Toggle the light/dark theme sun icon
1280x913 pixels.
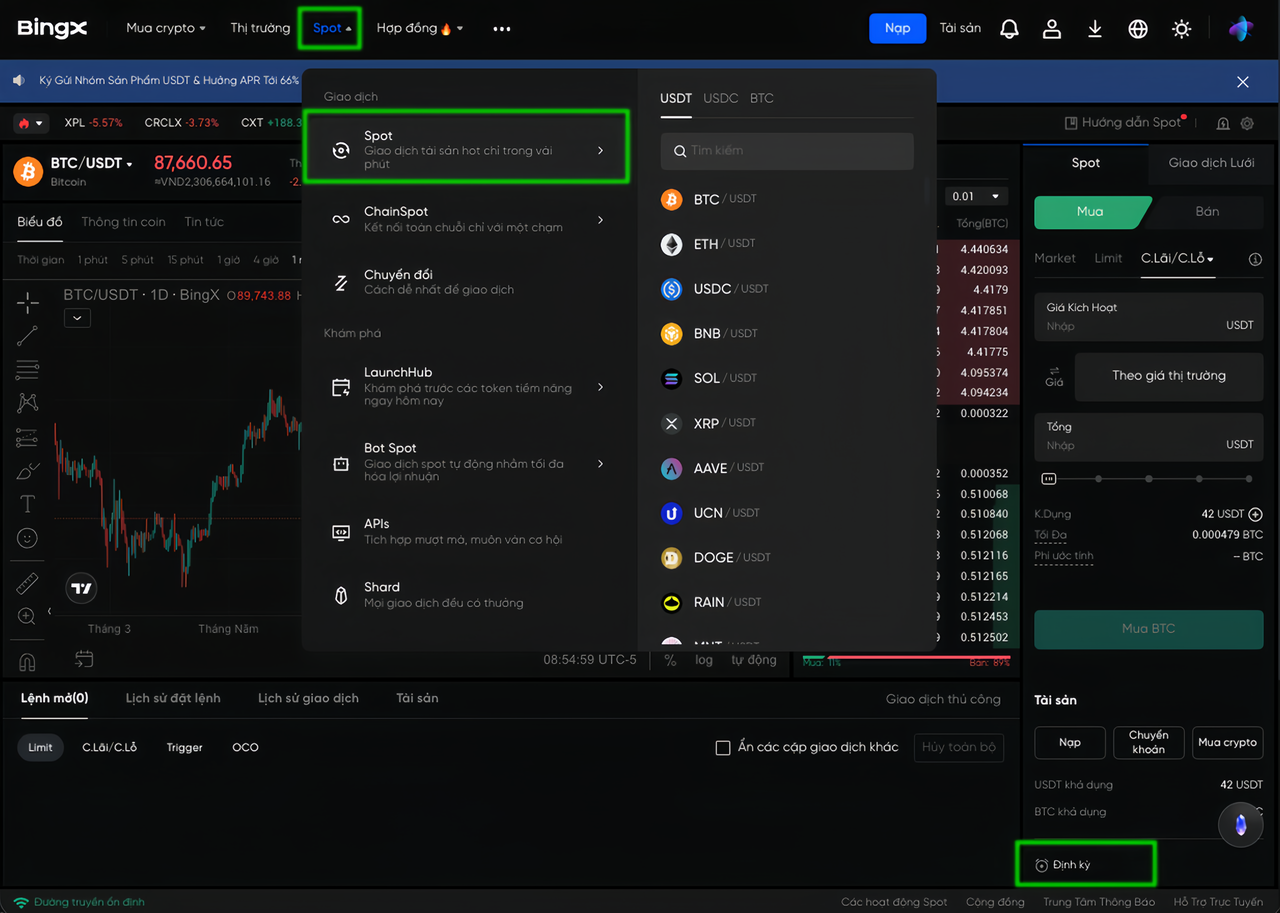pos(1182,29)
